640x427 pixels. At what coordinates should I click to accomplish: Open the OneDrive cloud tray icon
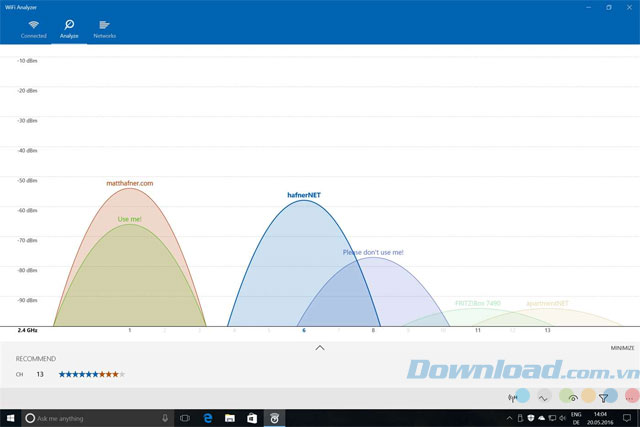(x=541, y=418)
